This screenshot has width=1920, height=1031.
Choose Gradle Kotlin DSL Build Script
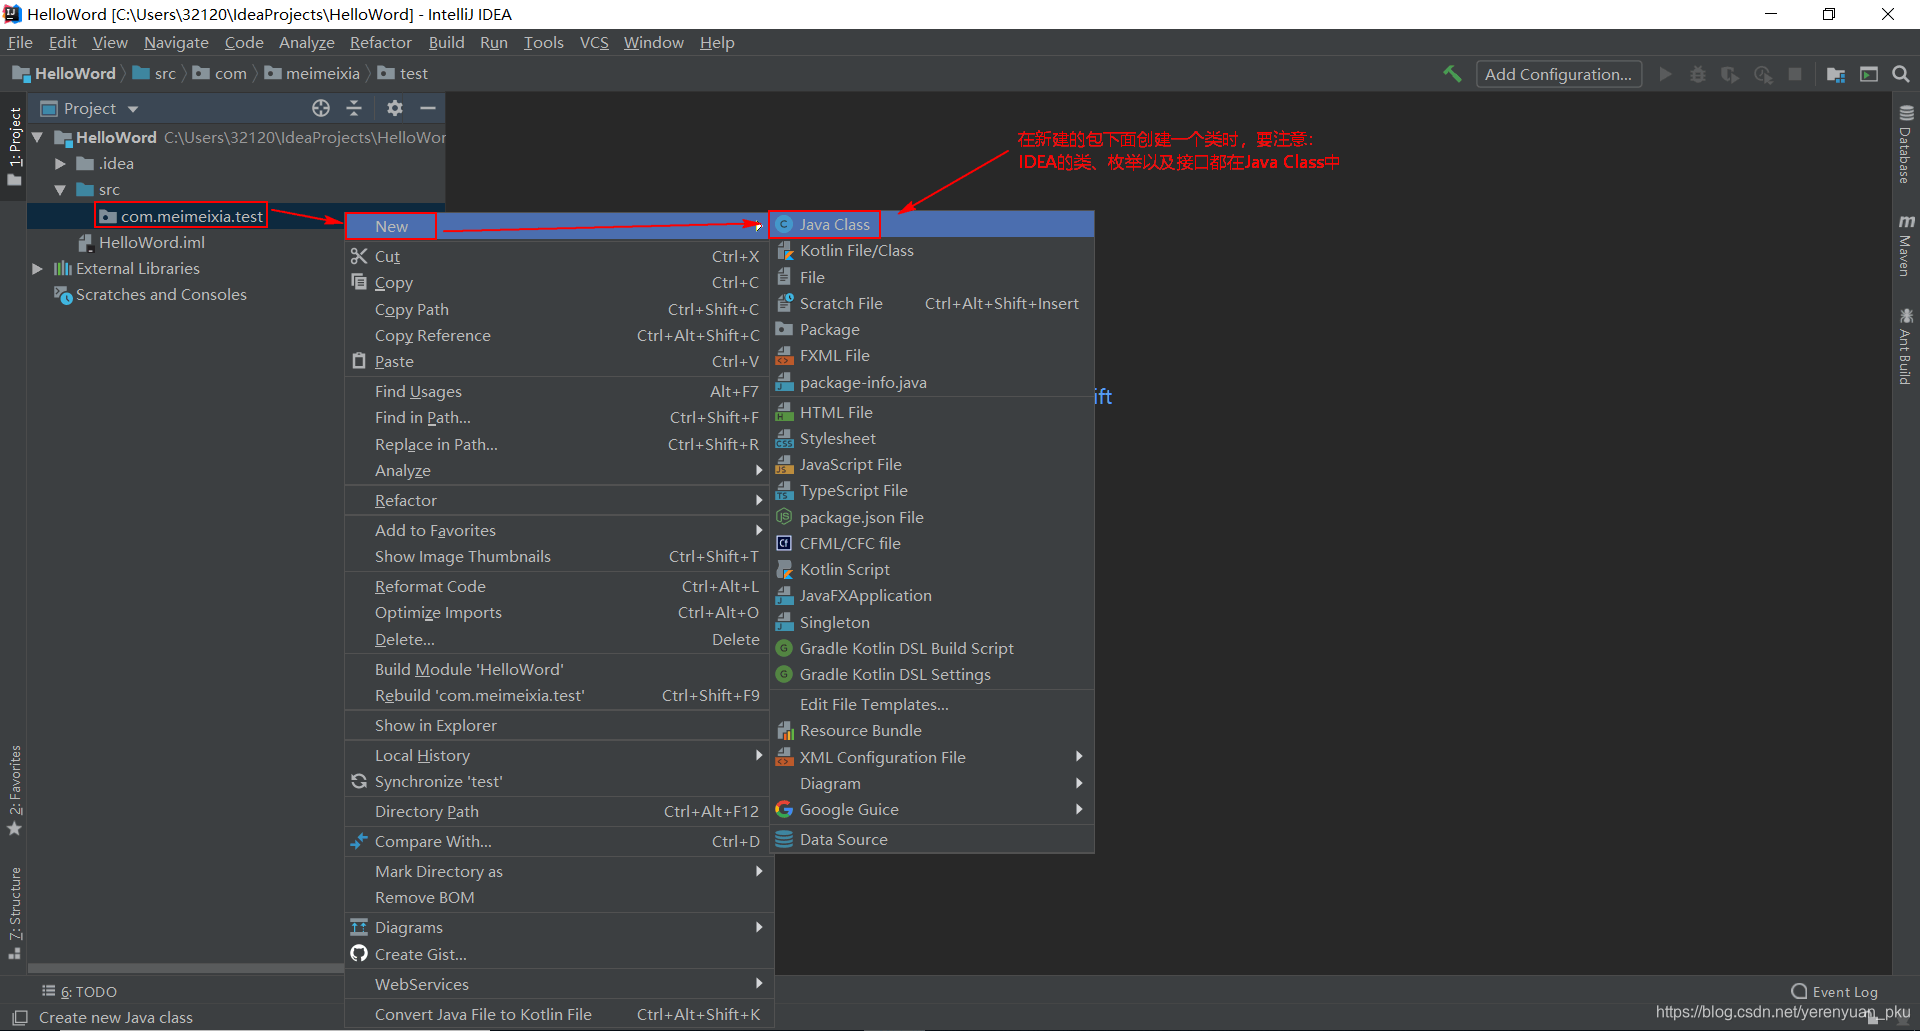932,648
